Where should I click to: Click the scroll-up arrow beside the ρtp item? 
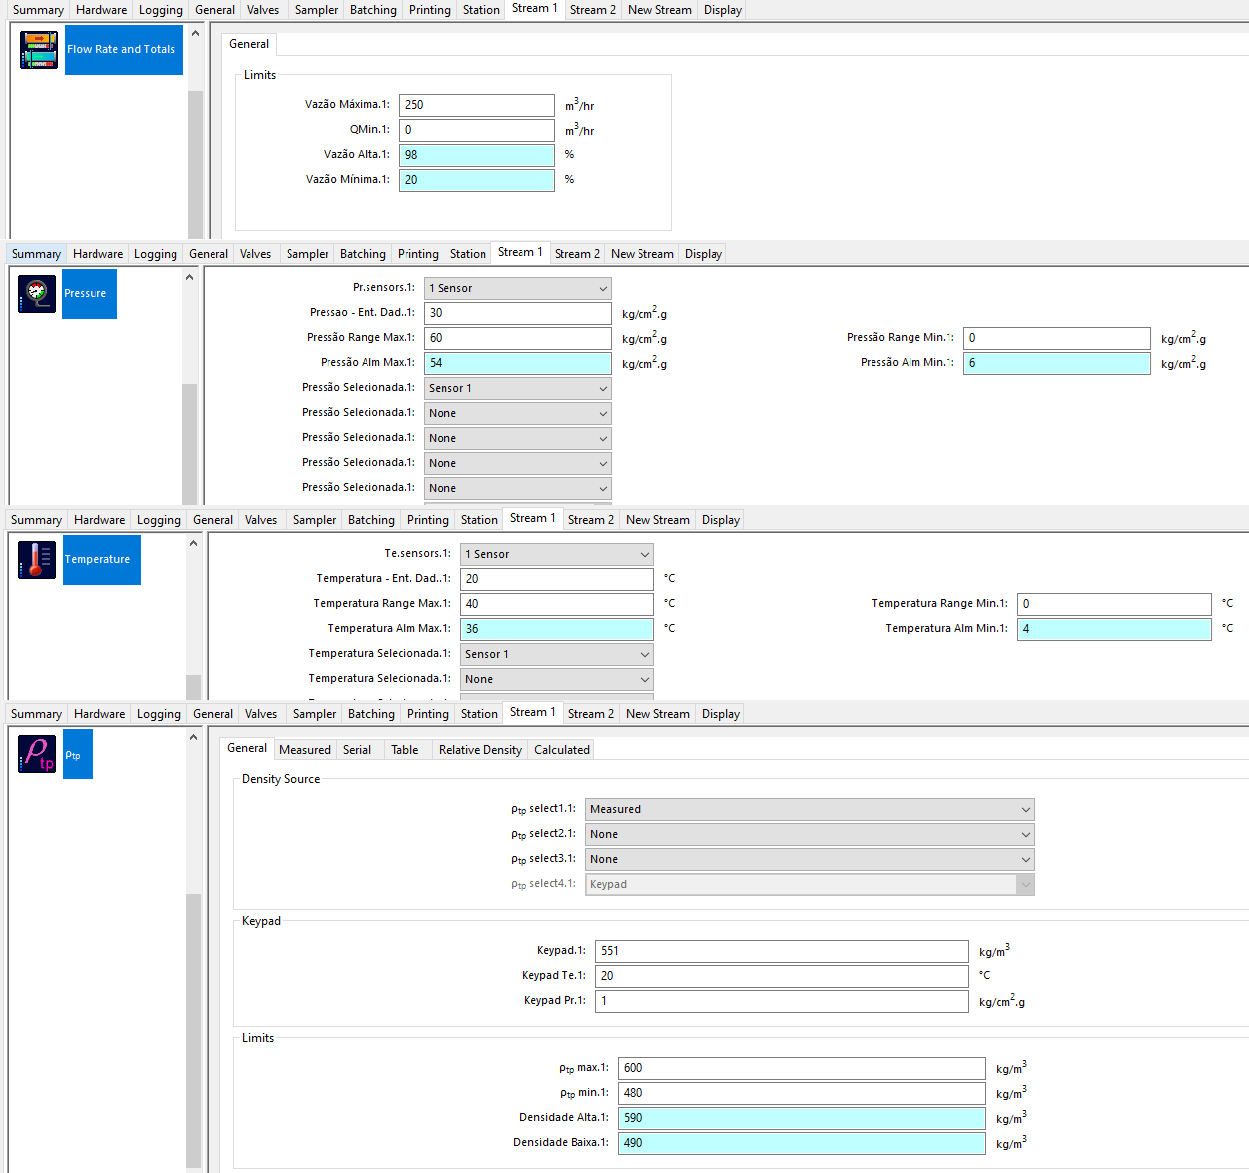pyautogui.click(x=193, y=737)
